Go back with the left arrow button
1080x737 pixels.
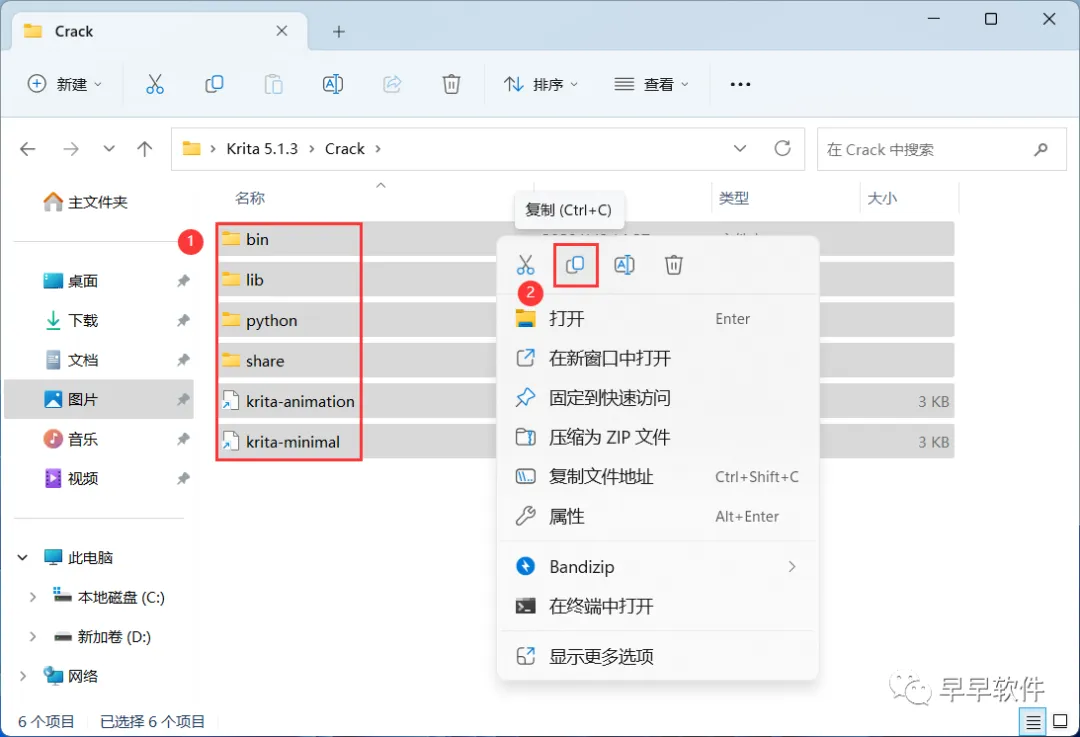28,149
